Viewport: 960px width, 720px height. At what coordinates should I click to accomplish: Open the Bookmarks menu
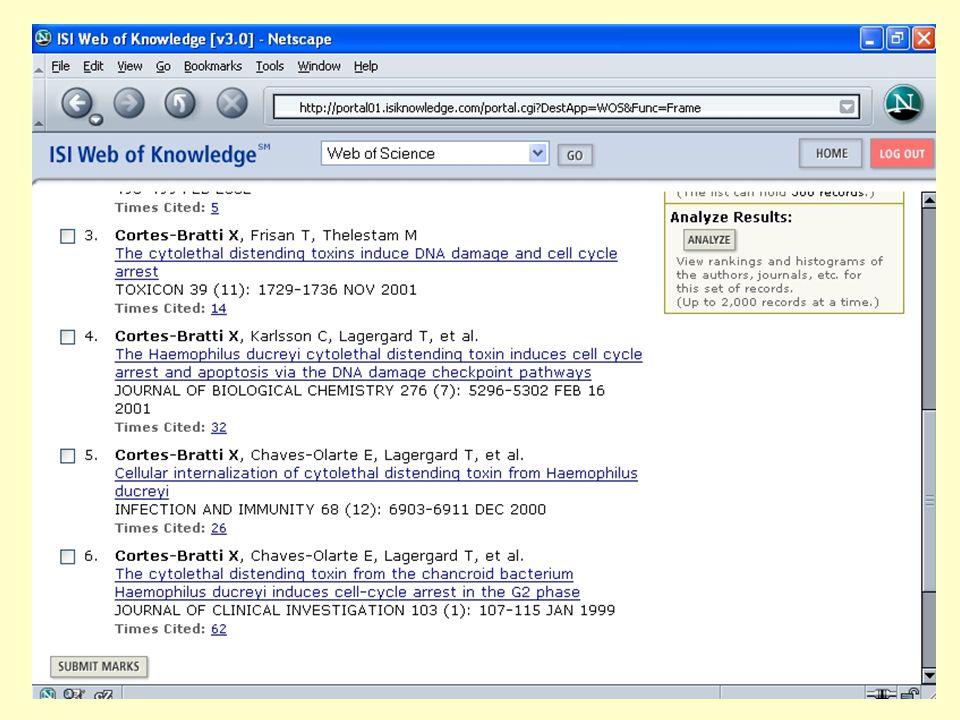pos(212,66)
